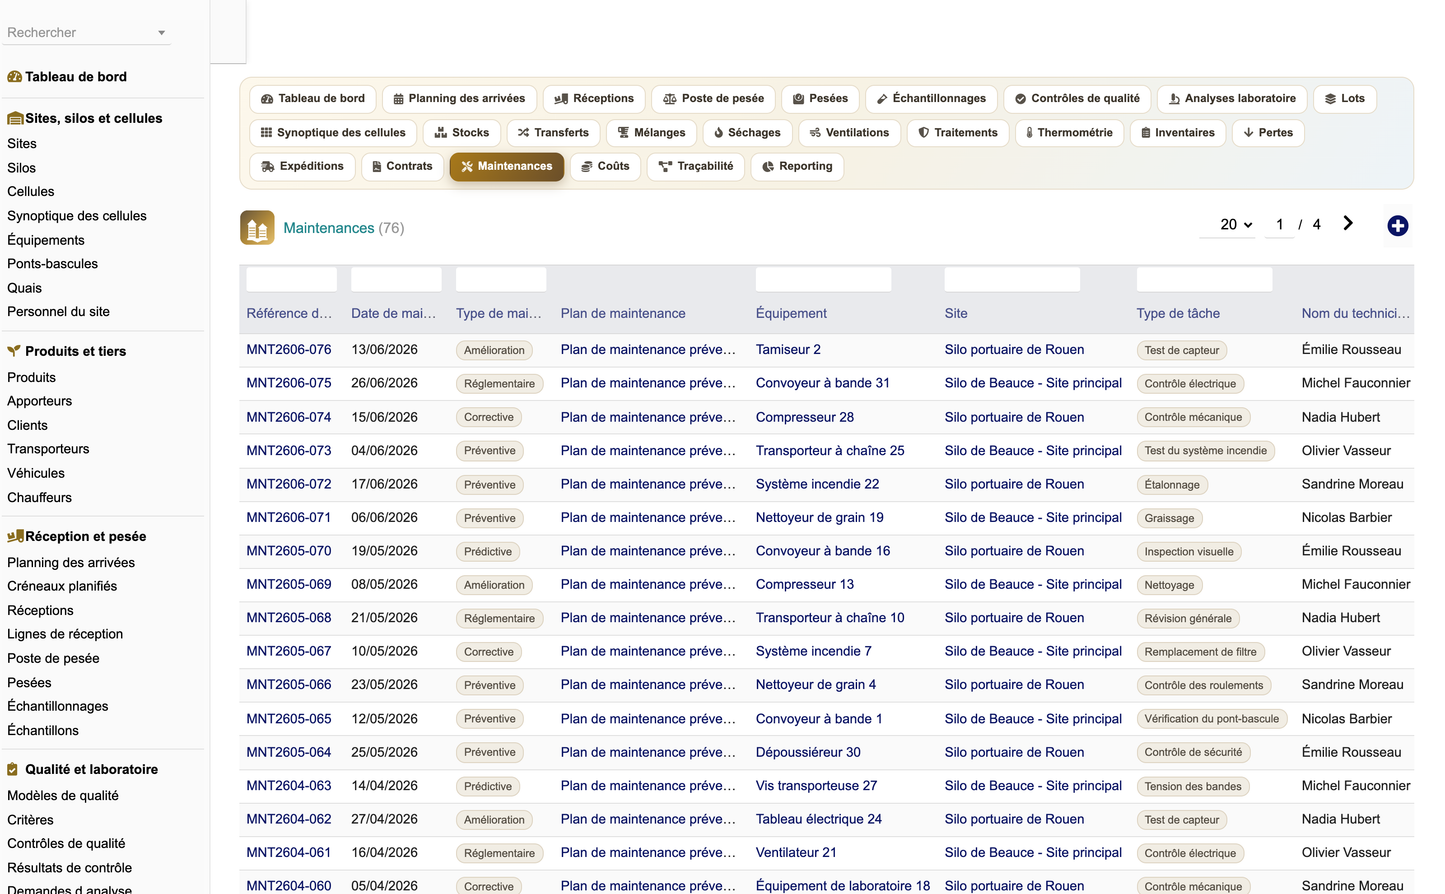1445x894 pixels.
Task: Click the Réception et pesée section icon
Action: coord(15,536)
